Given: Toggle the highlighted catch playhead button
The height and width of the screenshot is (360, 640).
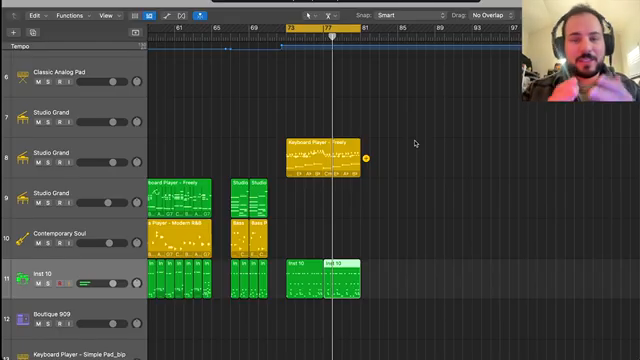Looking at the screenshot, I should (x=200, y=16).
